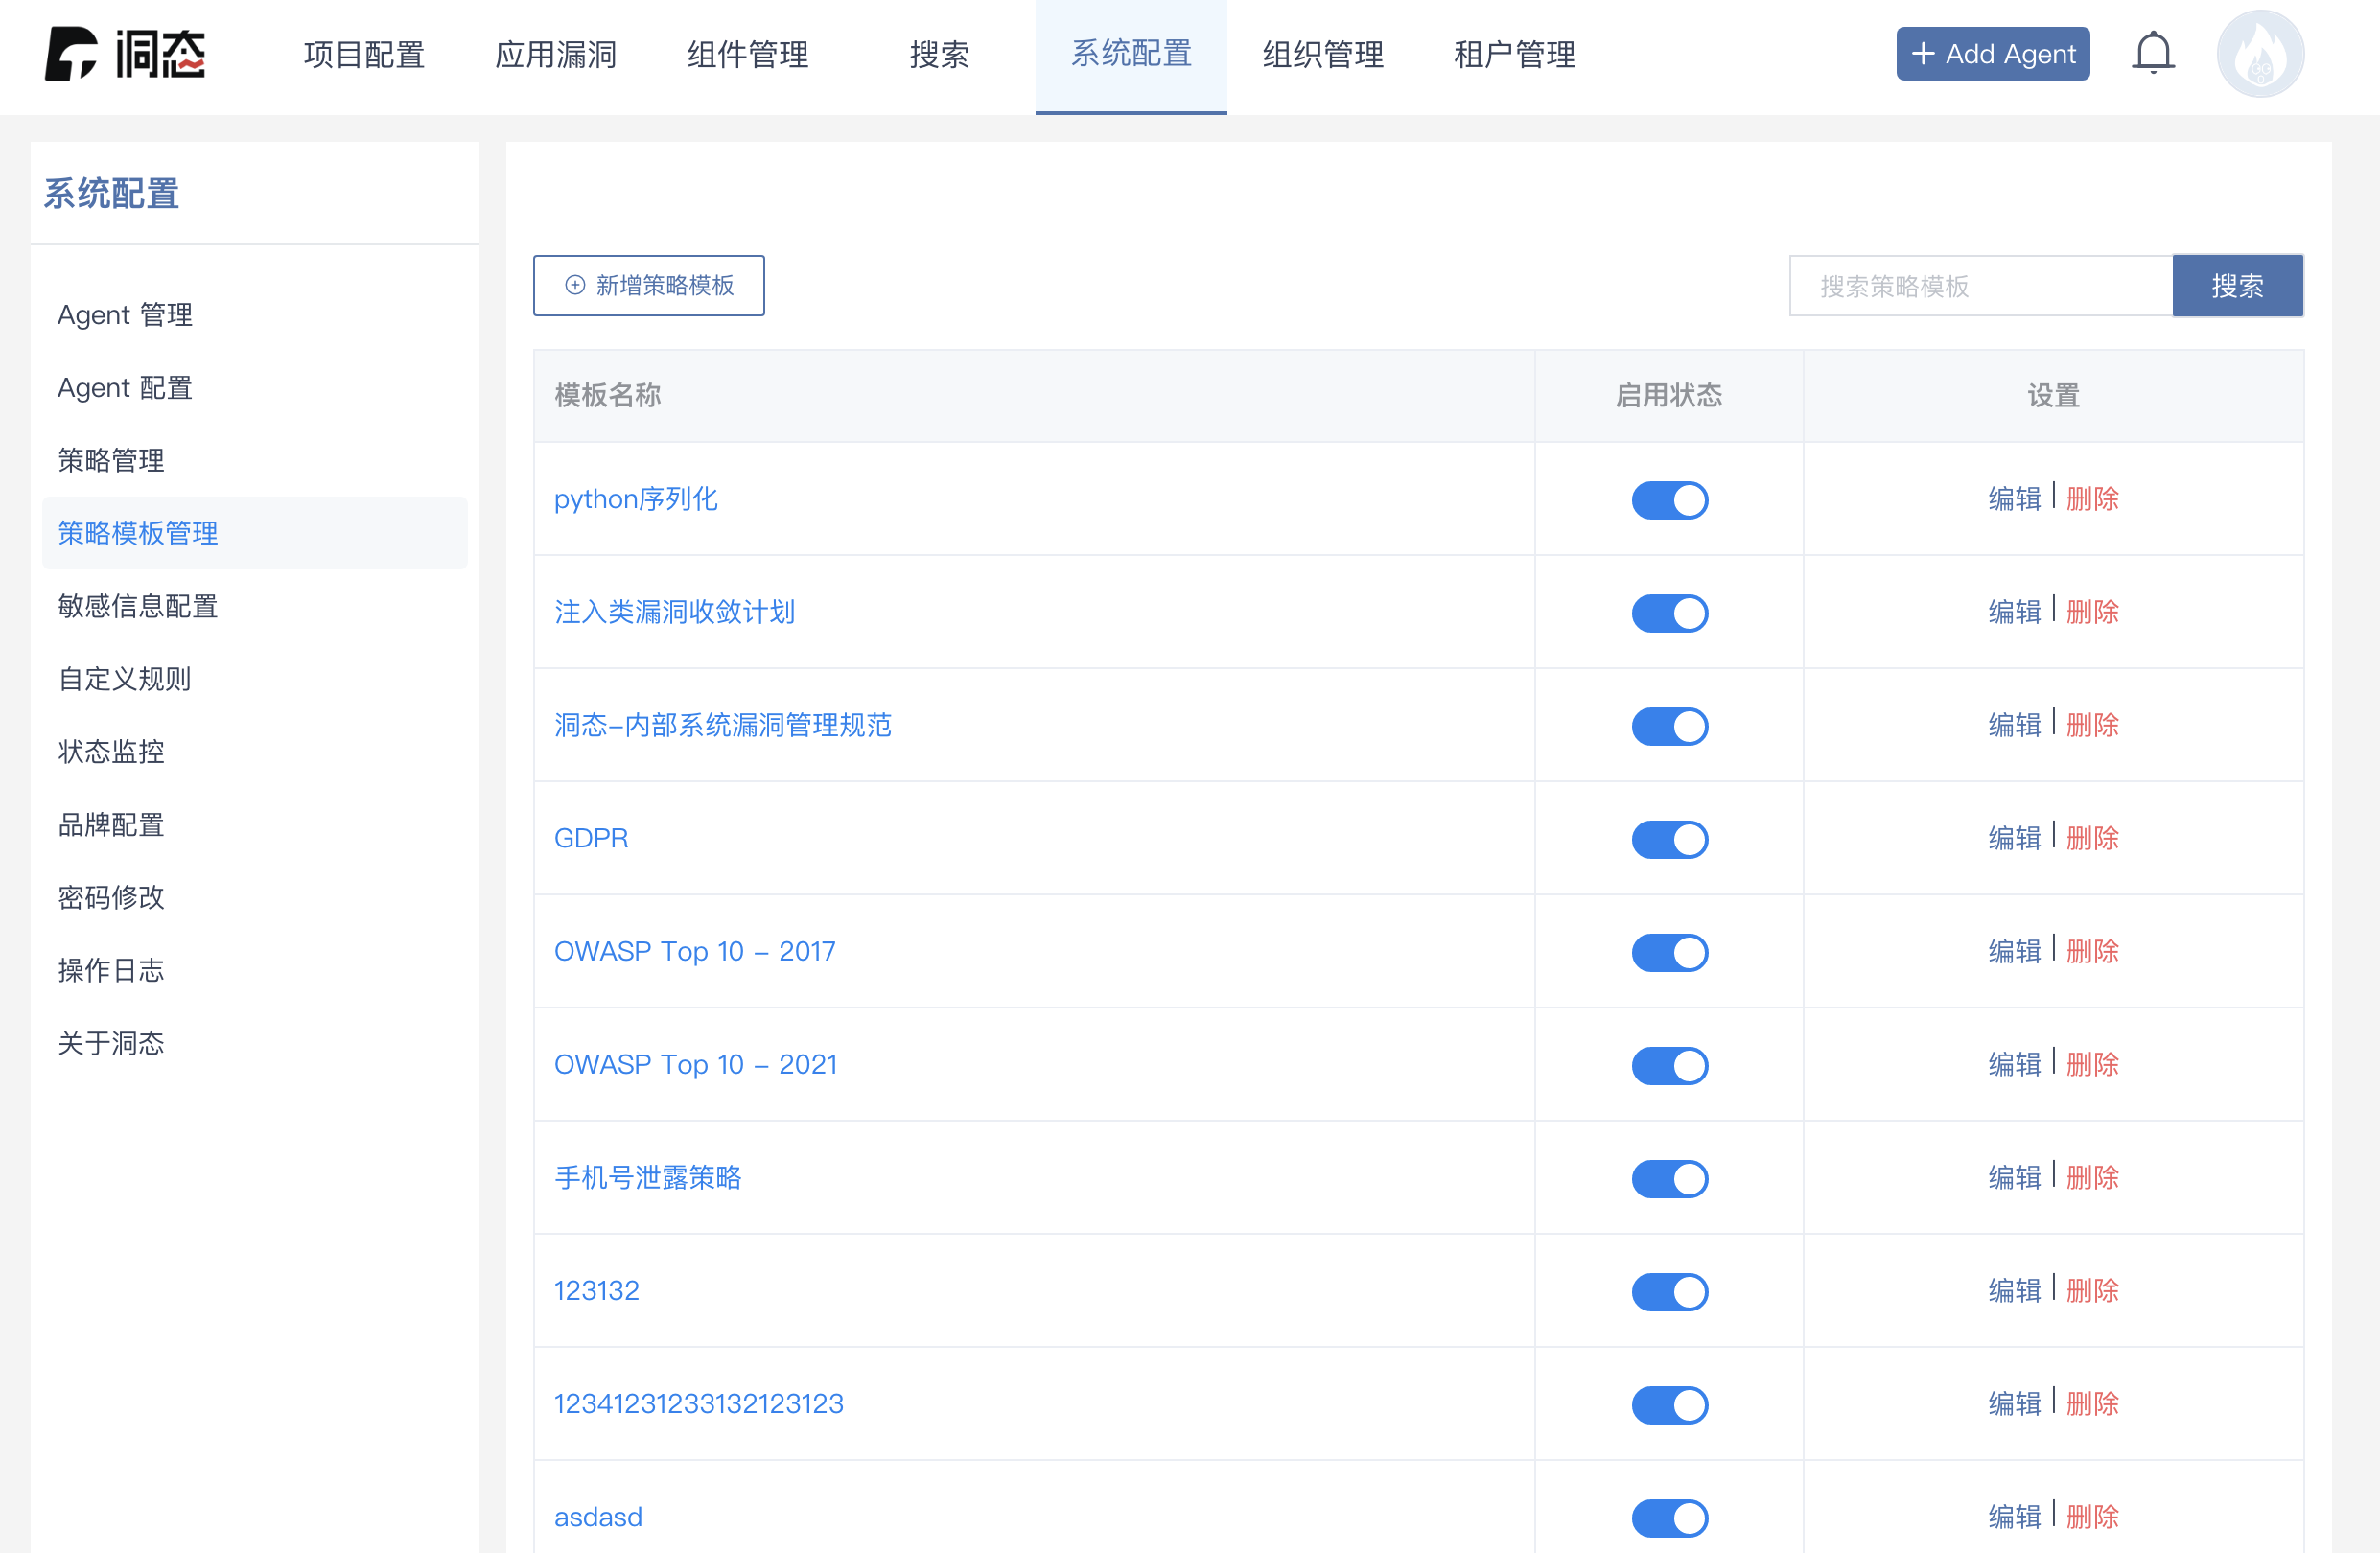The height and width of the screenshot is (1553, 2380).
Task: Delete the OWASP Top 10 – 2021 template
Action: click(x=2092, y=1064)
